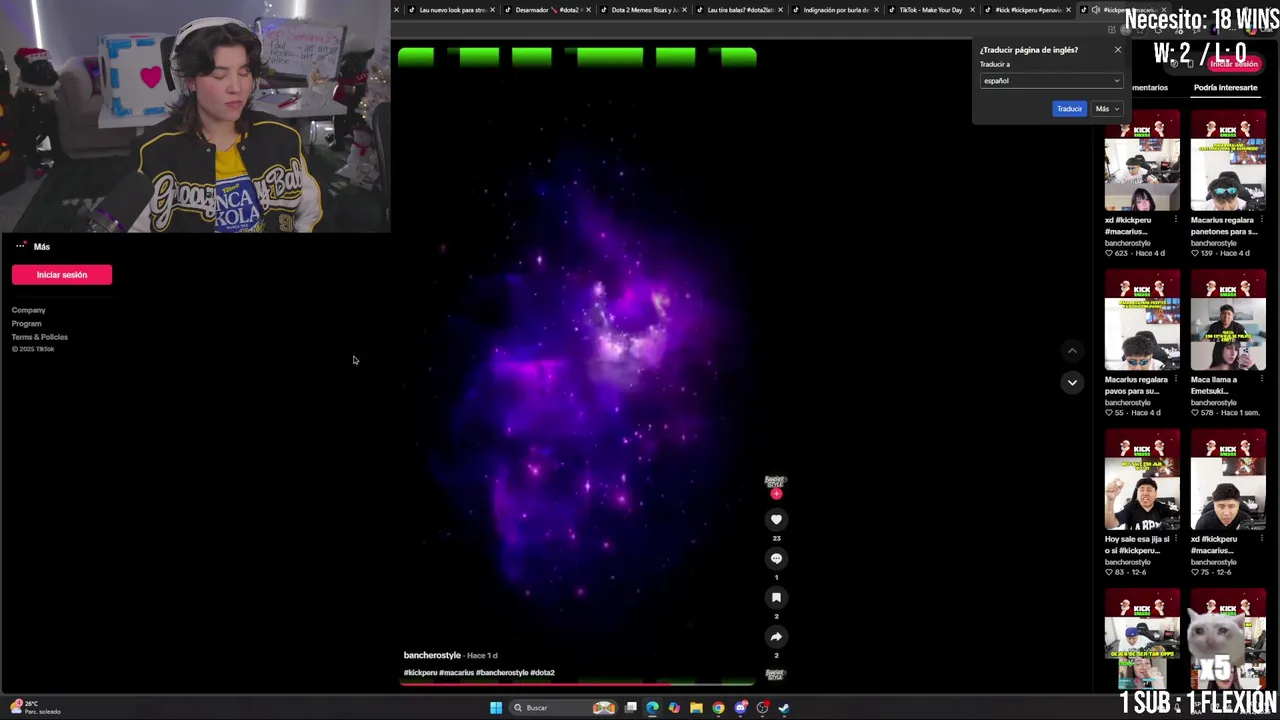The height and width of the screenshot is (720, 1280).
Task: Open 'Hoy sale esa jija' video thumbnail
Action: (1142, 481)
